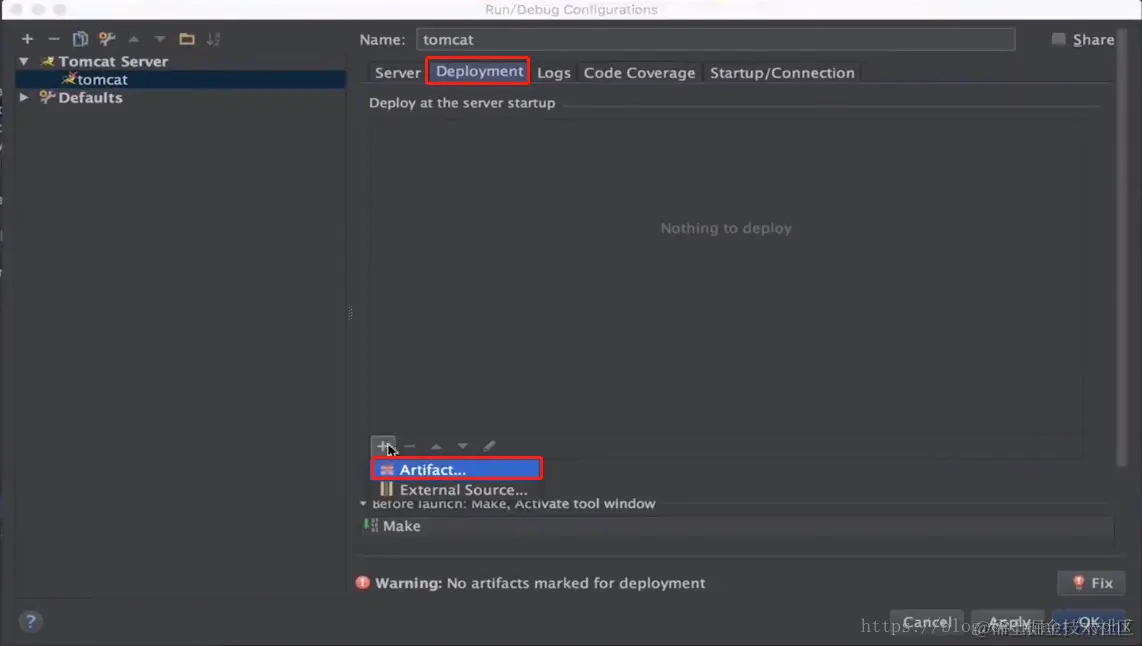The image size is (1142, 646).
Task: Click the Name input field
Action: tap(715, 39)
